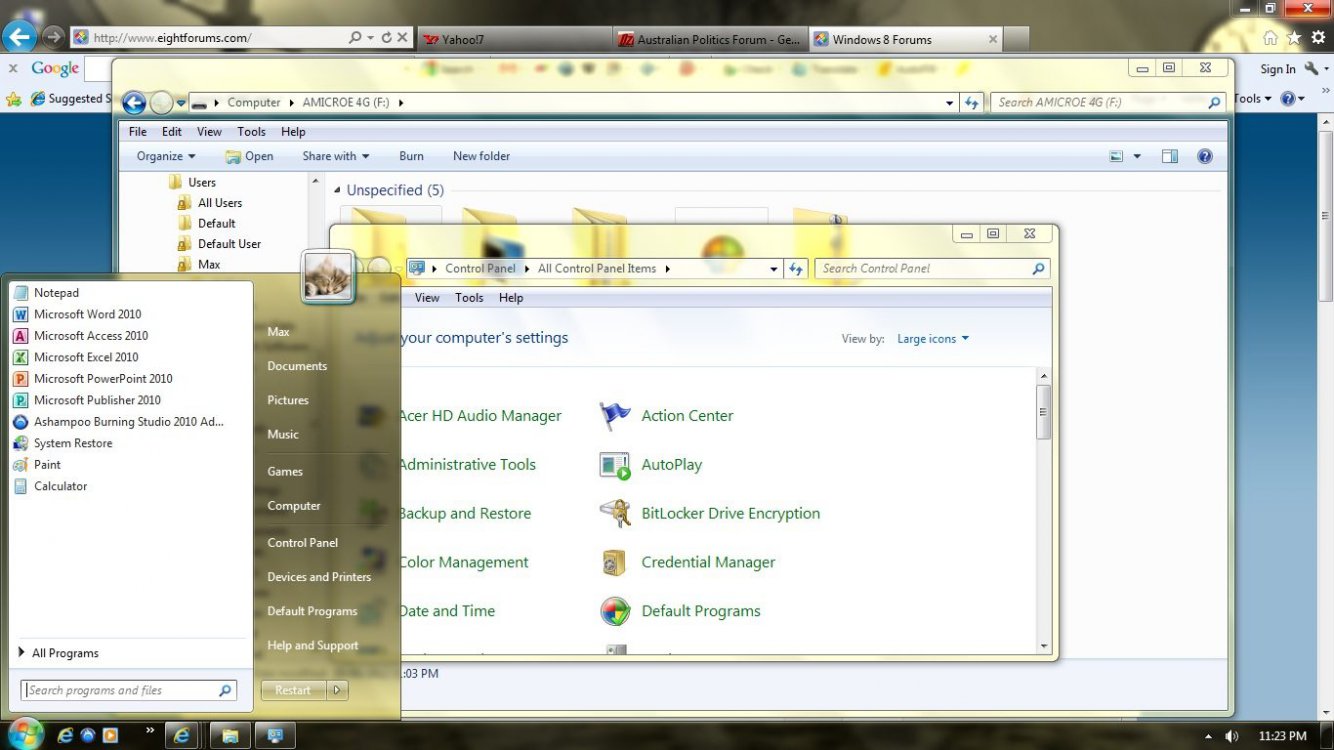The height and width of the screenshot is (750, 1334).
Task: Open Administrative Tools in Control Panel
Action: 466,465
